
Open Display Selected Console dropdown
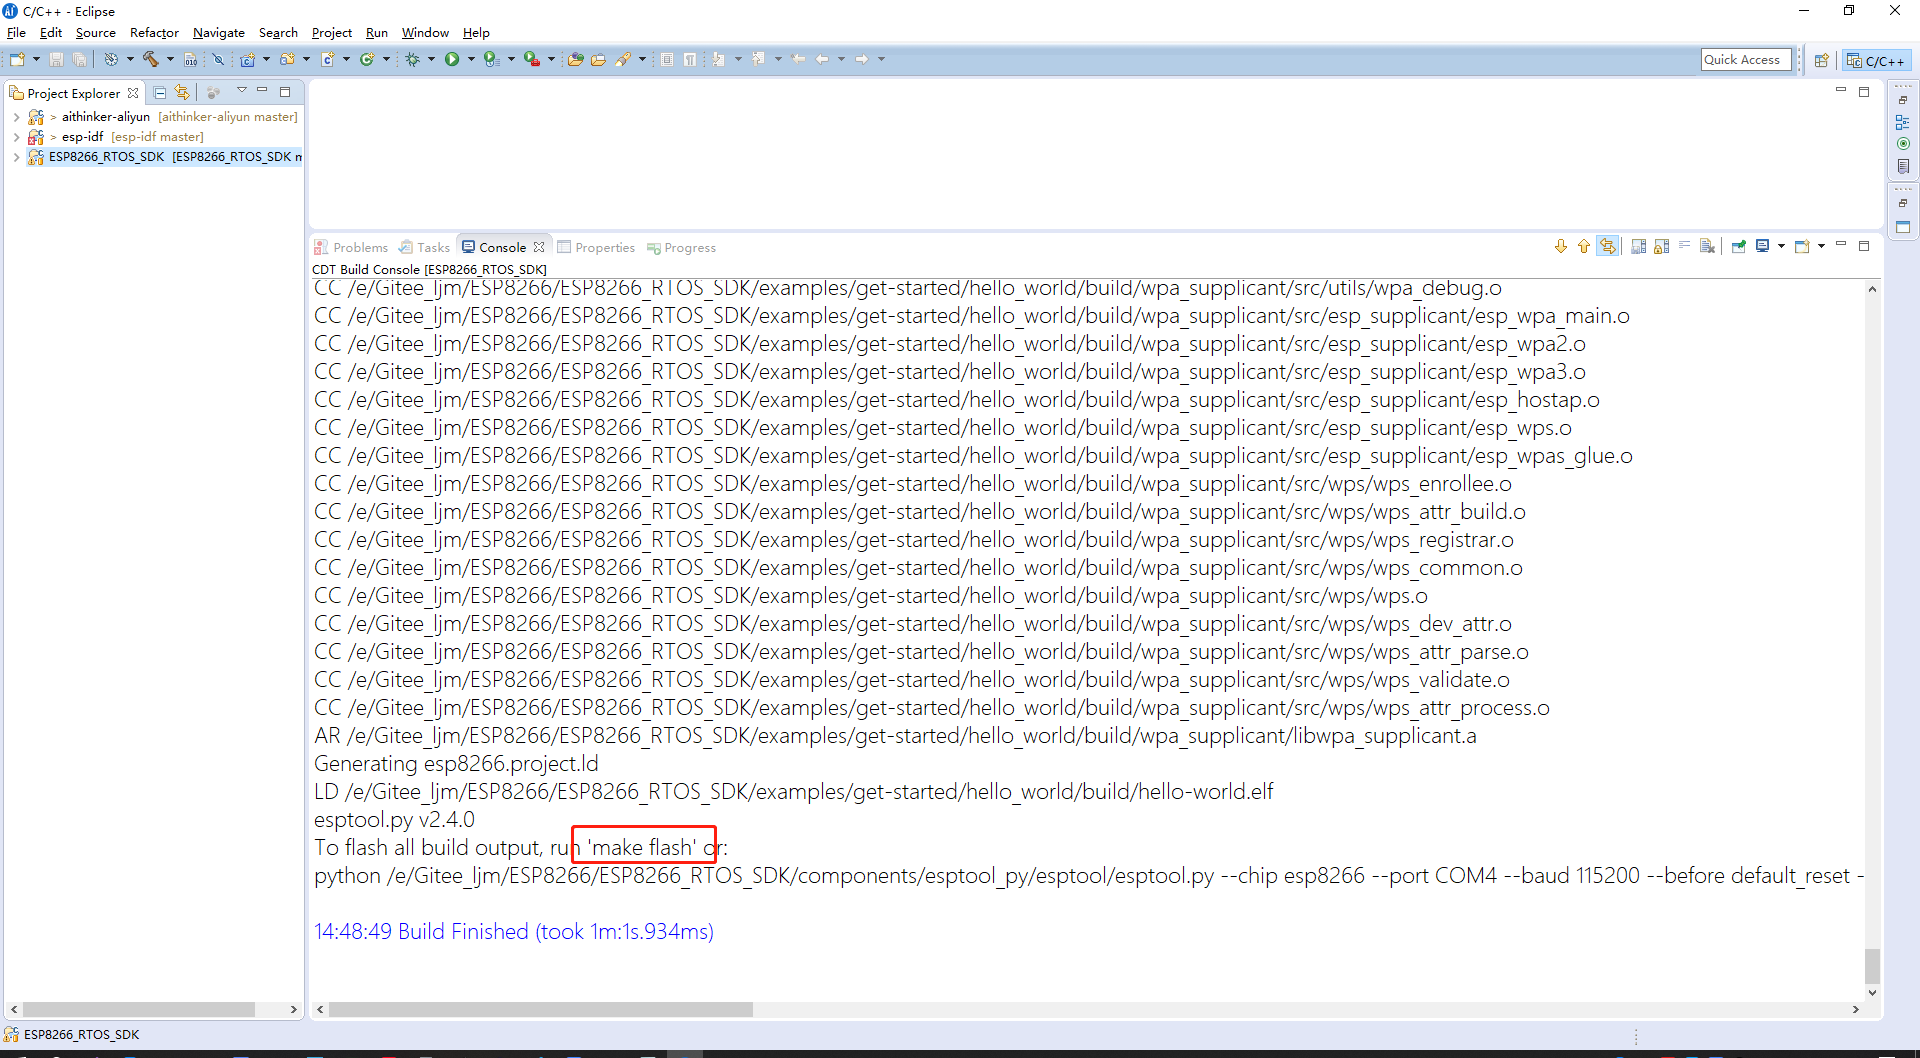(x=1781, y=247)
